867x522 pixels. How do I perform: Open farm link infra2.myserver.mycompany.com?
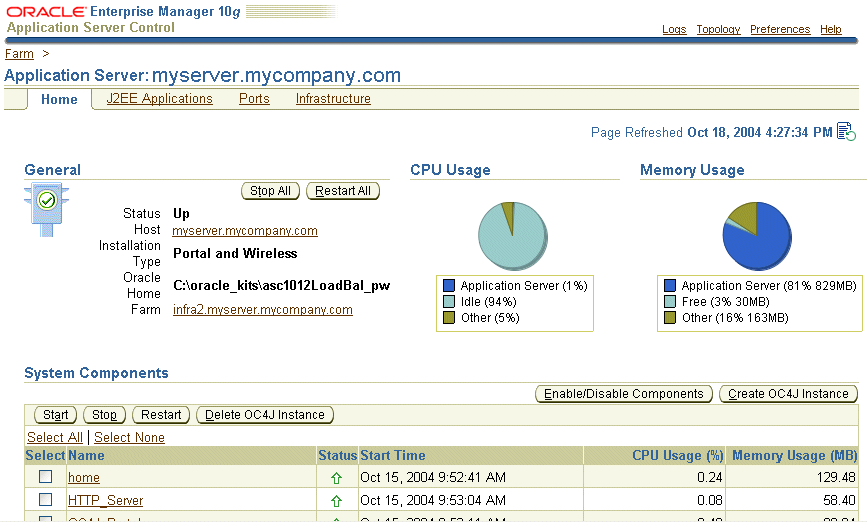pyautogui.click(x=263, y=310)
